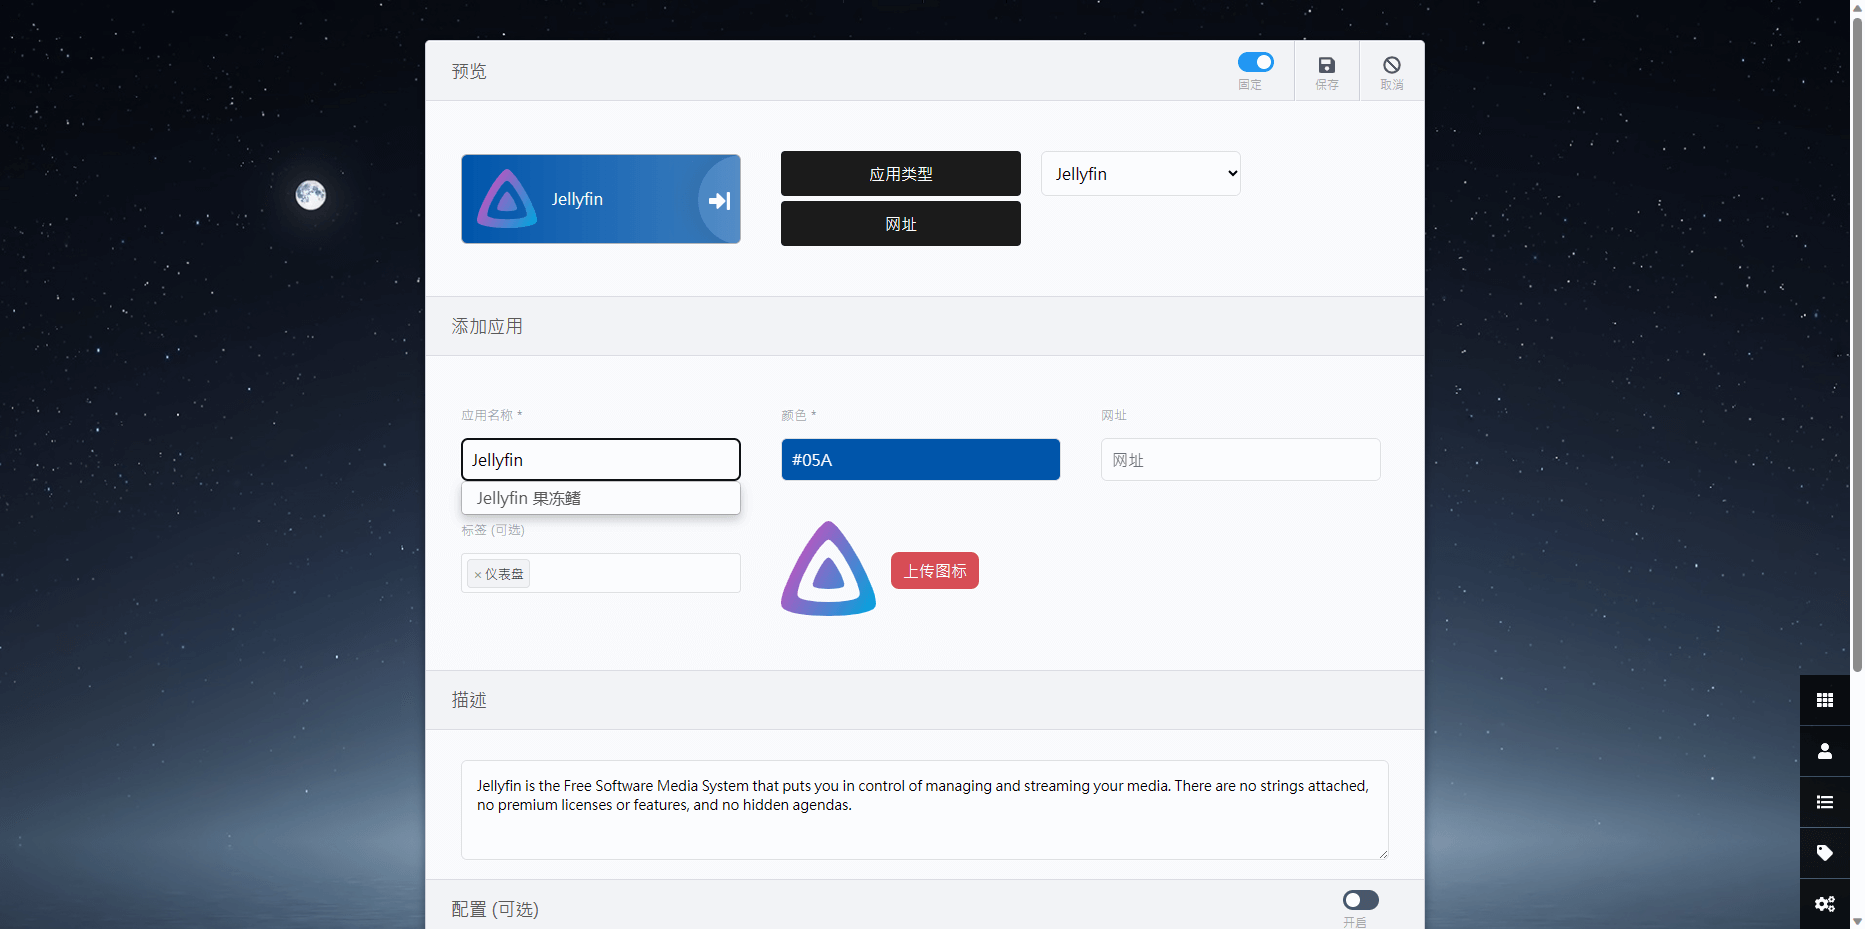Click the arrow icon on the Jellyfin preview card

click(x=718, y=200)
